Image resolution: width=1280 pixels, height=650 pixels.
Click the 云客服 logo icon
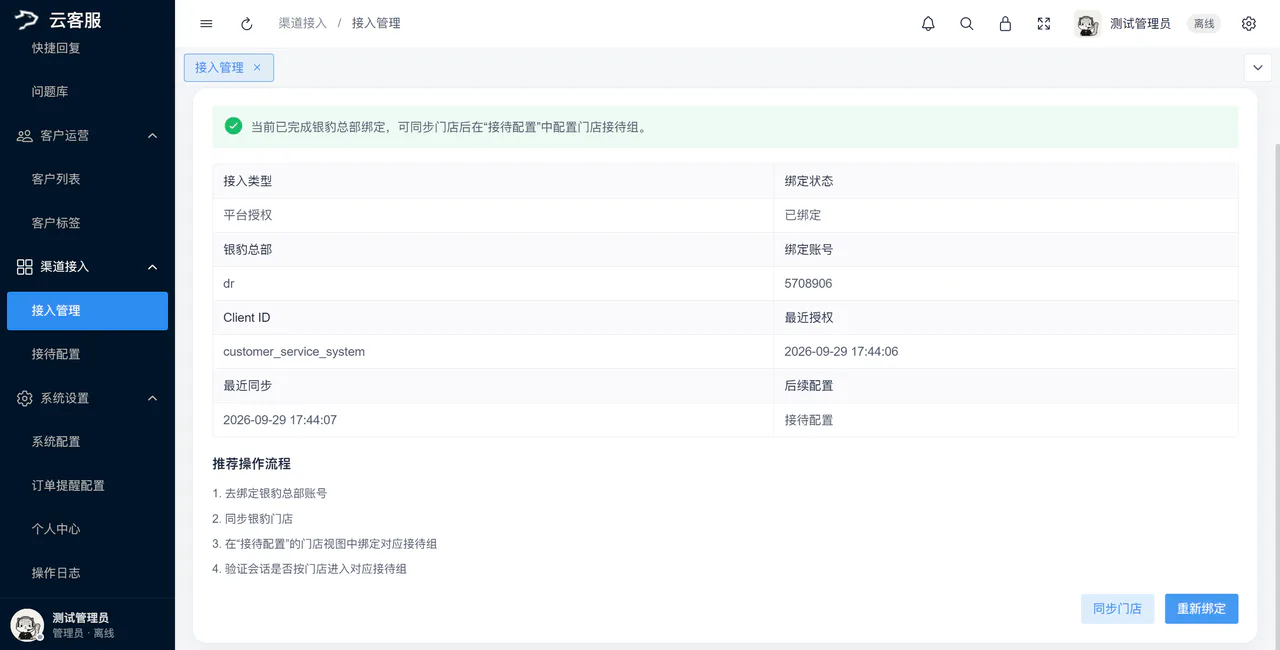pos(26,20)
